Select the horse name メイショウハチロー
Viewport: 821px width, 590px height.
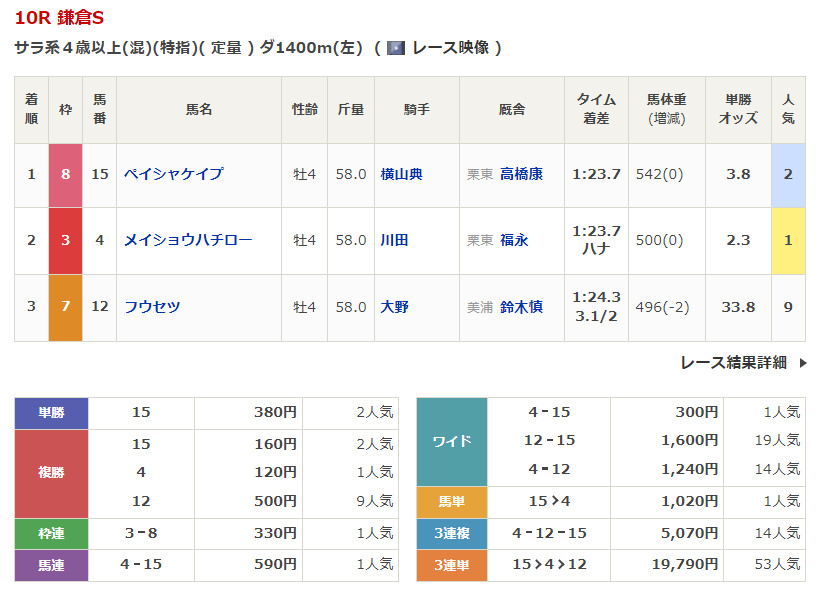pyautogui.click(x=188, y=240)
